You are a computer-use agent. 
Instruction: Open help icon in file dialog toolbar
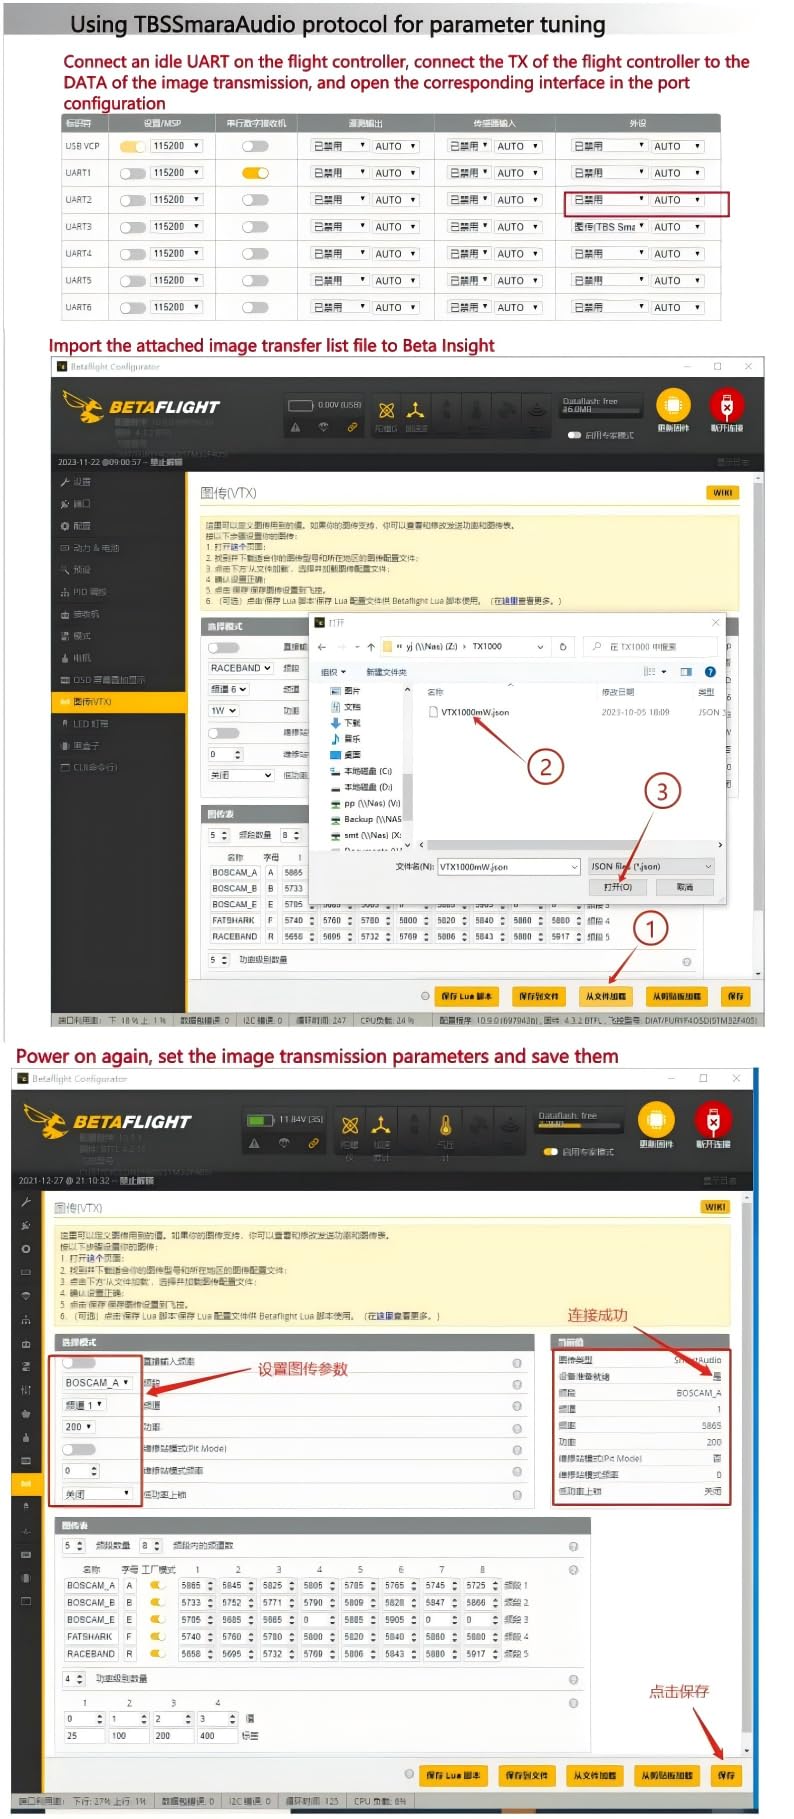coord(710,672)
